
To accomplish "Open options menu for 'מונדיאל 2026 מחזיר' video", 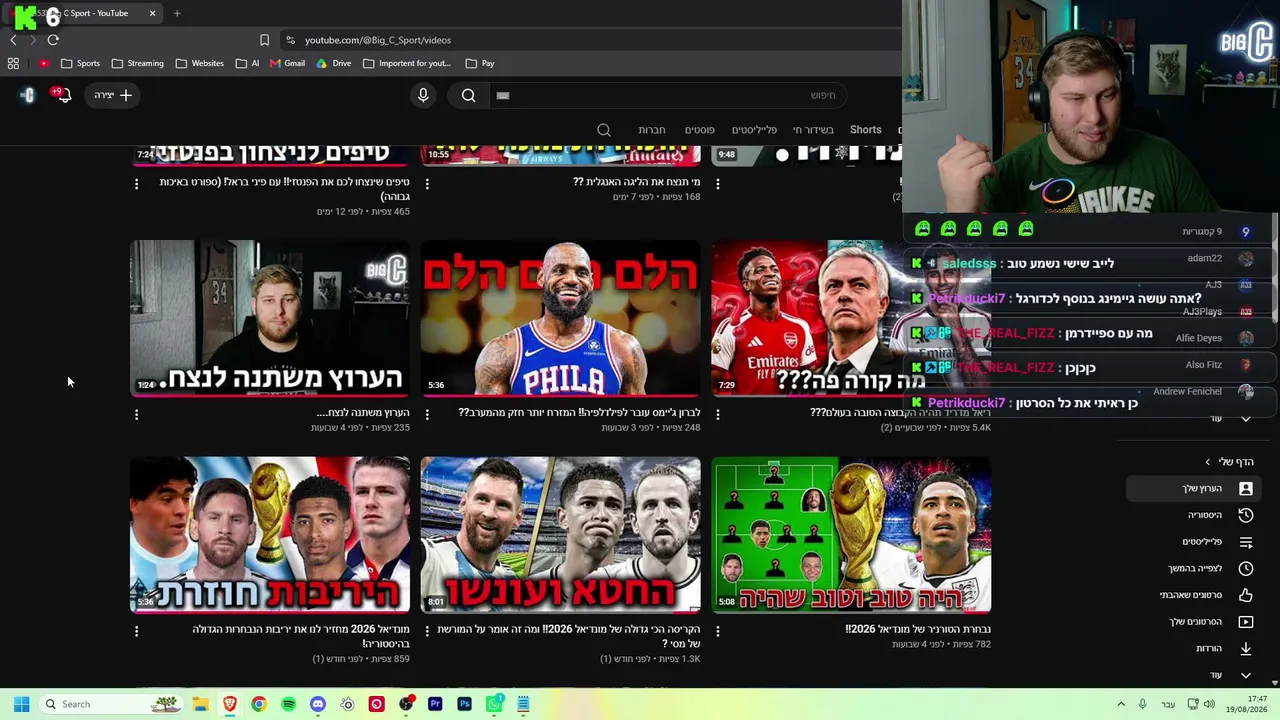I will point(137,631).
